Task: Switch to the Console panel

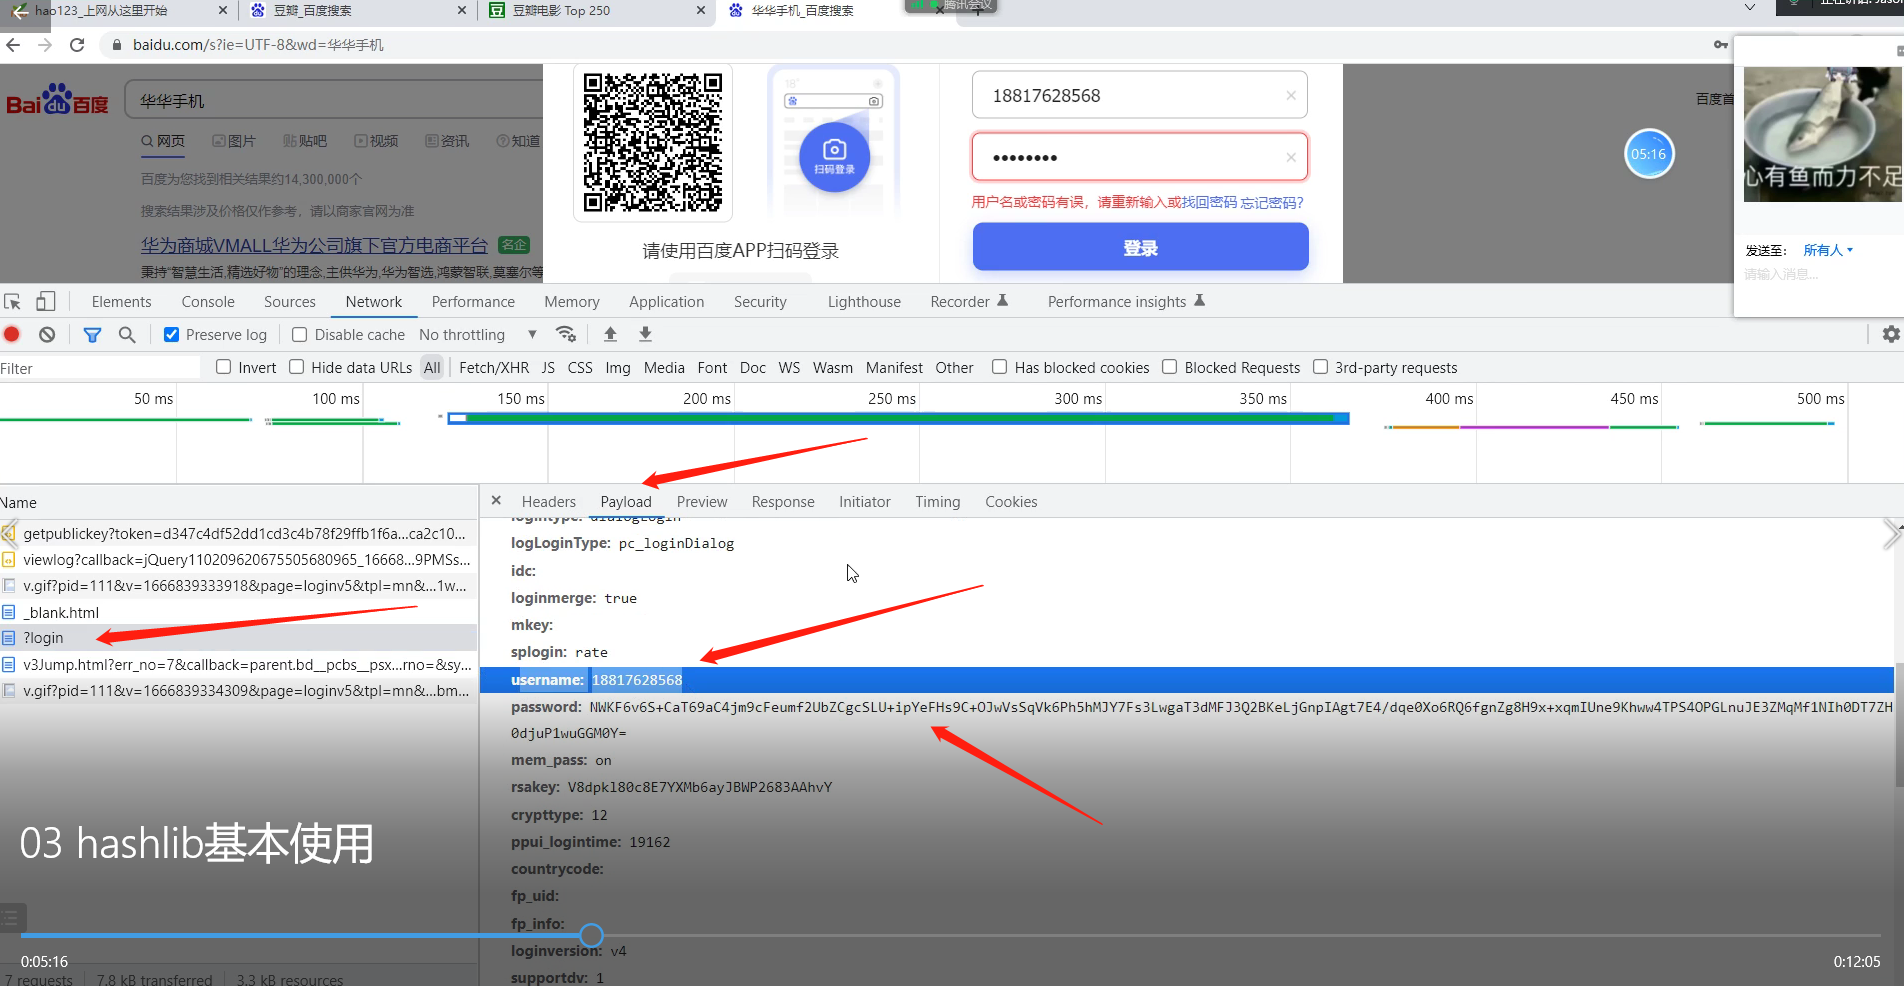Action: [x=208, y=302]
